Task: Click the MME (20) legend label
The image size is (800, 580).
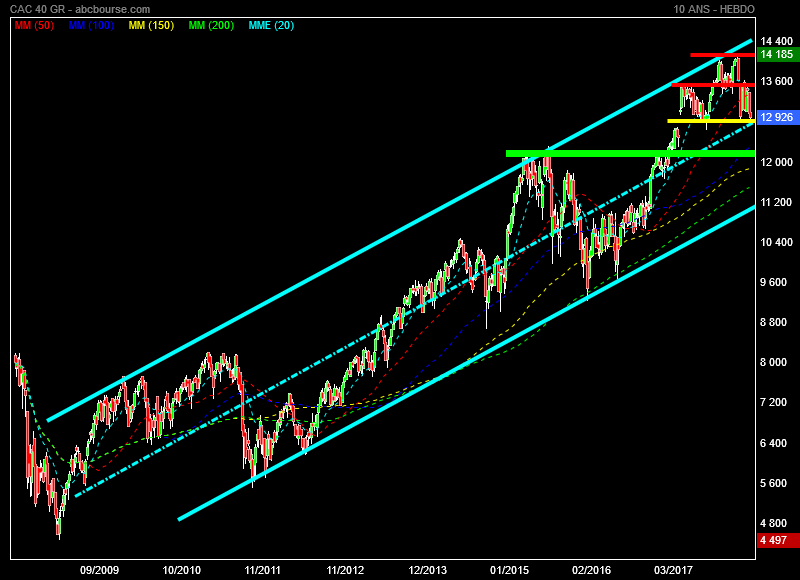Action: click(x=271, y=26)
